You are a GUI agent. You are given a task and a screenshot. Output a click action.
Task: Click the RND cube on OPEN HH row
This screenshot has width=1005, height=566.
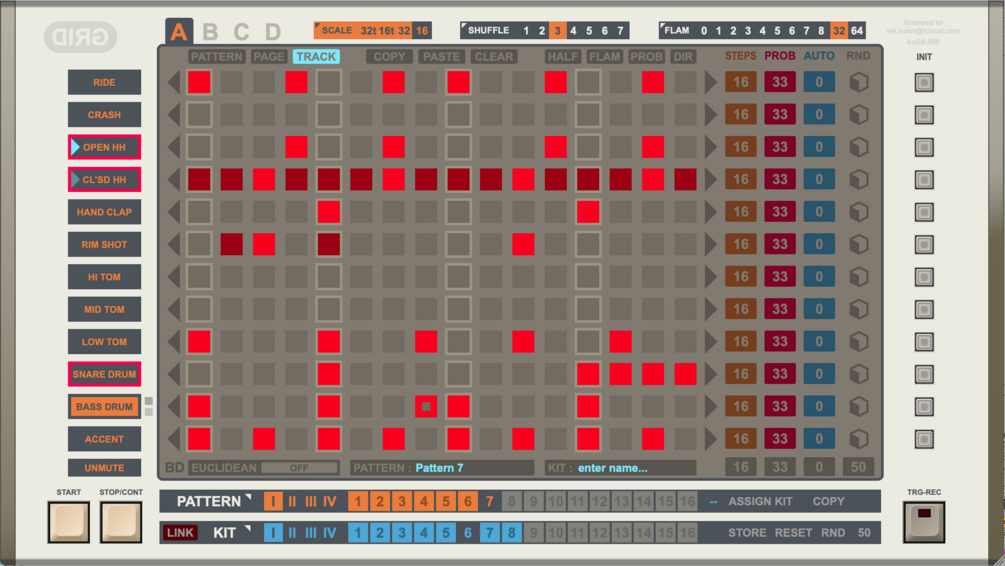tap(859, 147)
